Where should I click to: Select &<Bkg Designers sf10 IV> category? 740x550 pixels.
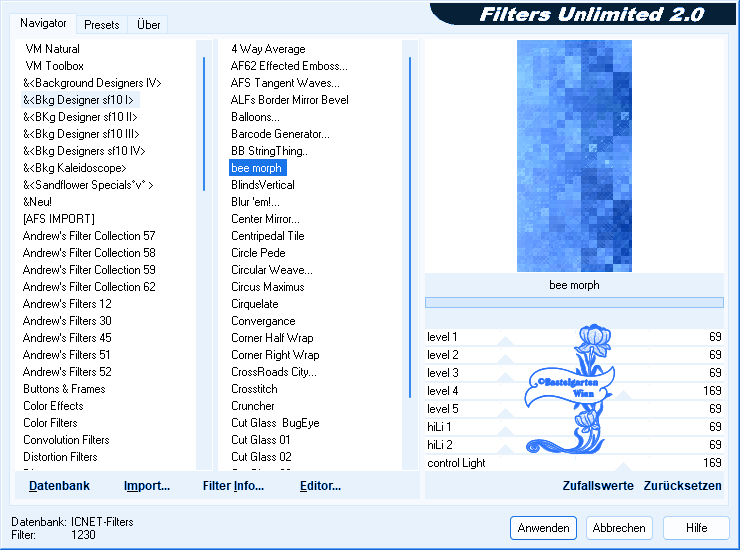[x=84, y=151]
